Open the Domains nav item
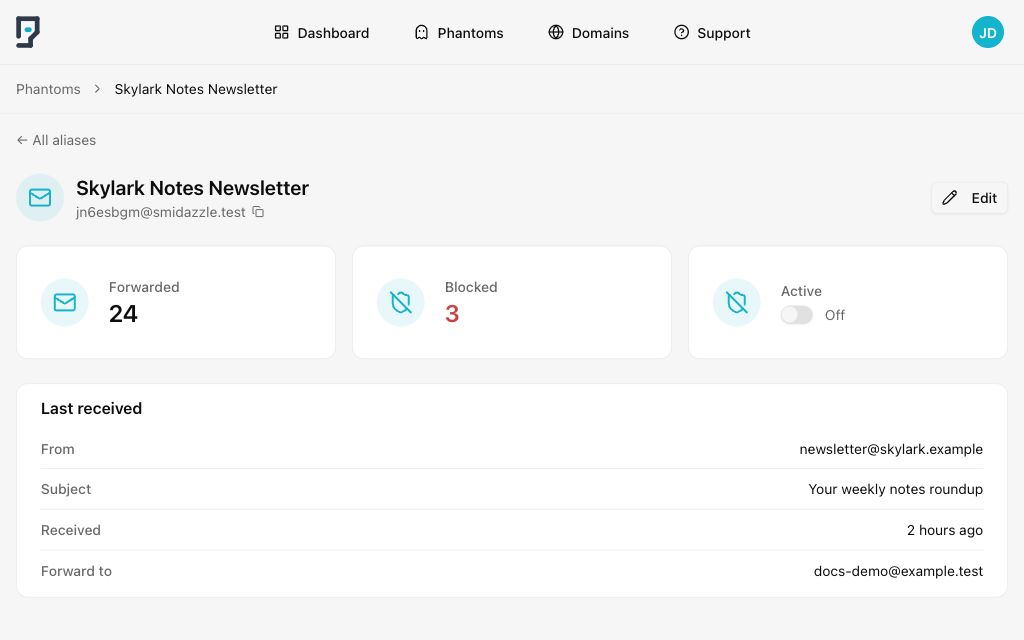The height and width of the screenshot is (640, 1024). [x=588, y=33]
